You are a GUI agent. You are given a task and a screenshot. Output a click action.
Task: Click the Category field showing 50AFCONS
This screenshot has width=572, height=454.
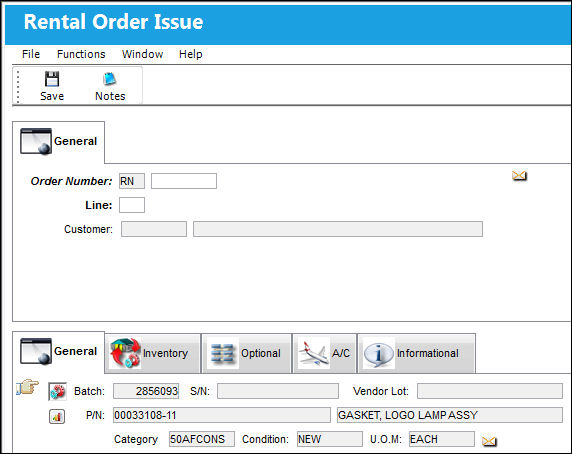[x=202, y=439]
